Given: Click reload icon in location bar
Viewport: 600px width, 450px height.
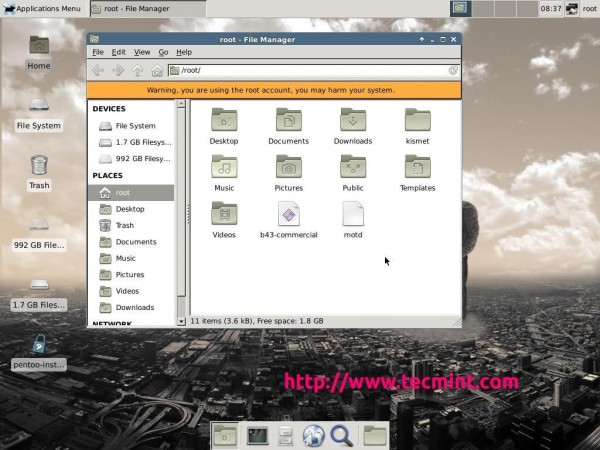Looking at the screenshot, I should click(x=453, y=70).
